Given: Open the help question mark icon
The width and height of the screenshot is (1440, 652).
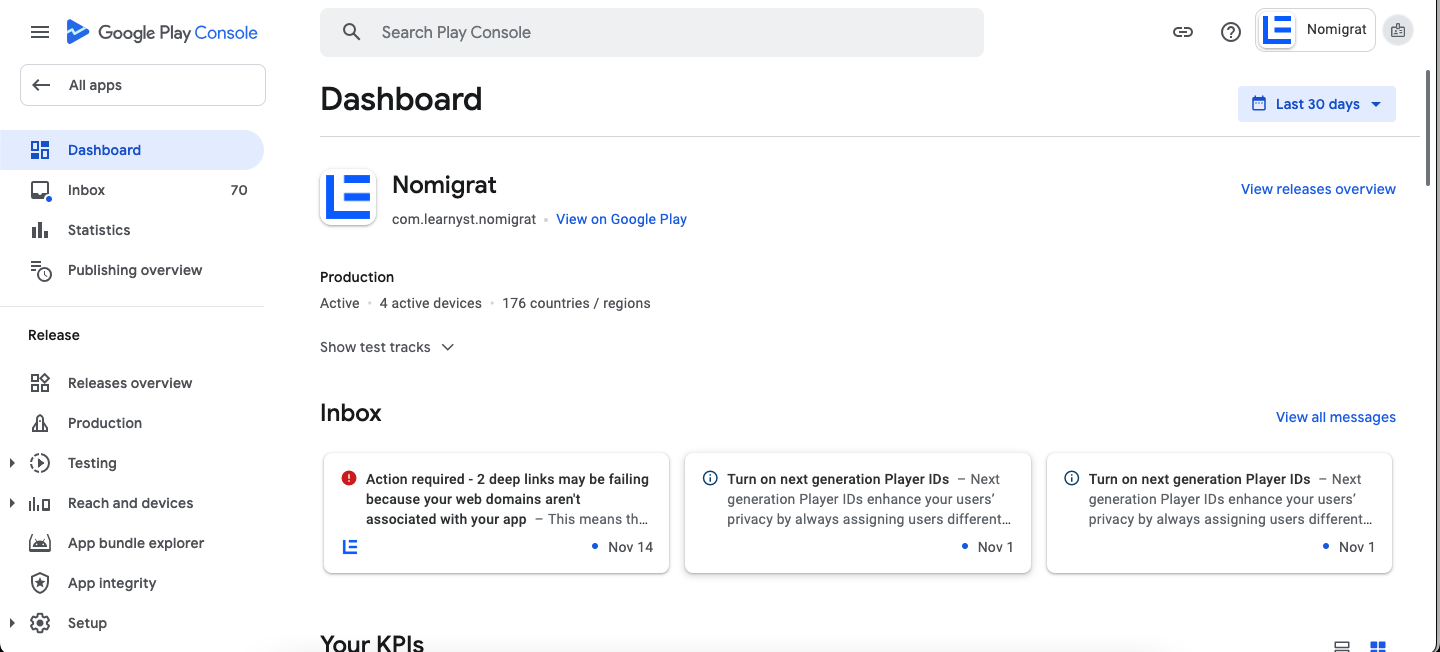Looking at the screenshot, I should coord(1231,32).
